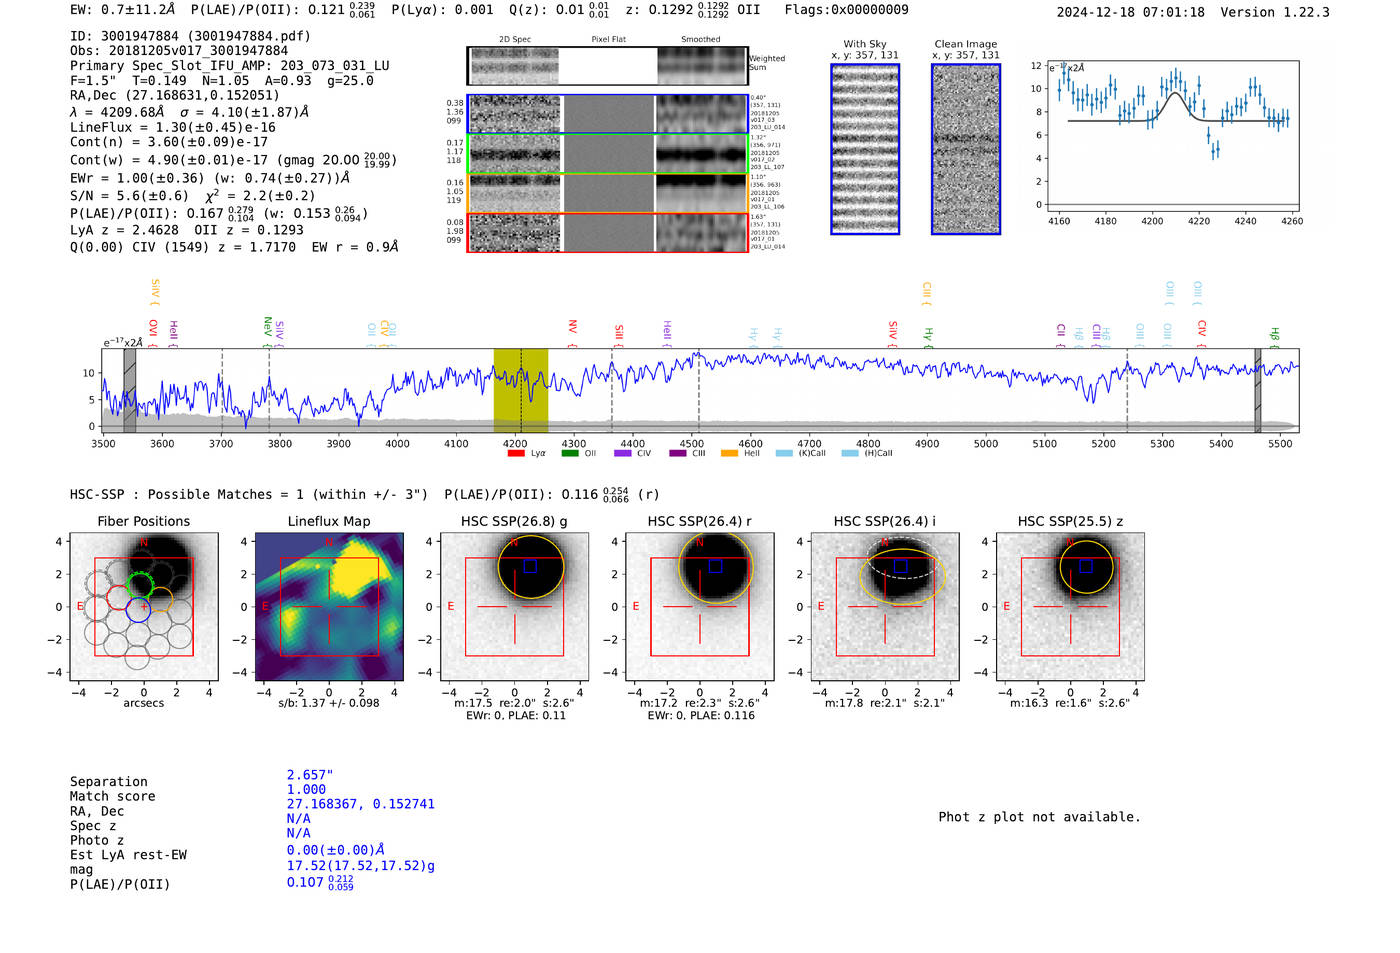1400x953 pixels.
Task: Click the Gaussian emission line fit plot
Action: tap(1173, 135)
